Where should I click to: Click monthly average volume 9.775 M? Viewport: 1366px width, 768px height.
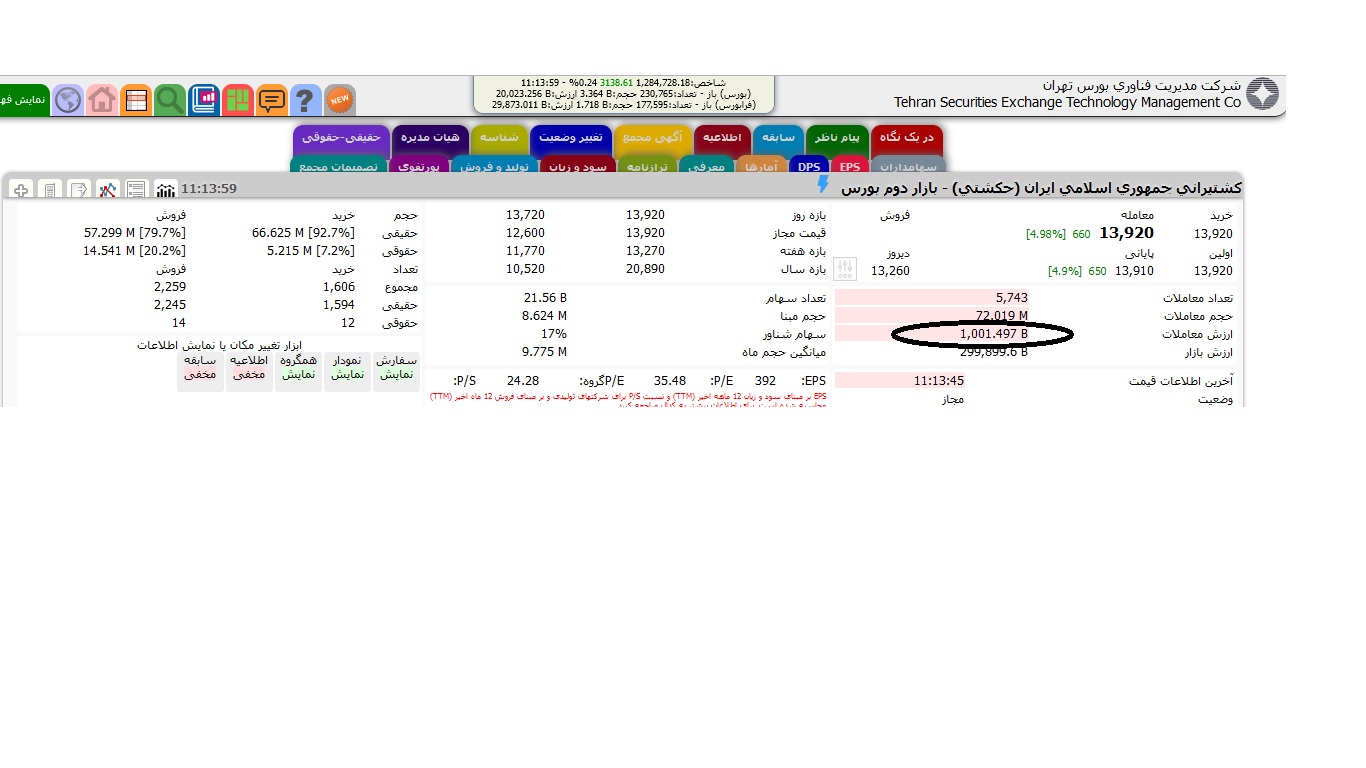tap(545, 352)
